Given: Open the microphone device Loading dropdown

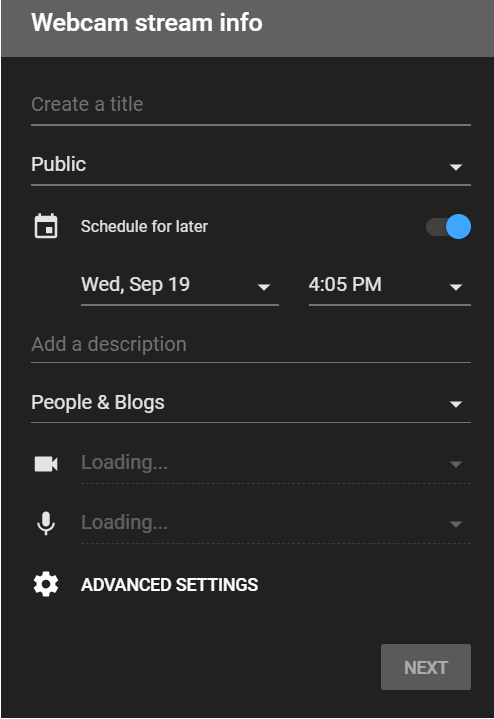Looking at the screenshot, I should pos(276,523).
